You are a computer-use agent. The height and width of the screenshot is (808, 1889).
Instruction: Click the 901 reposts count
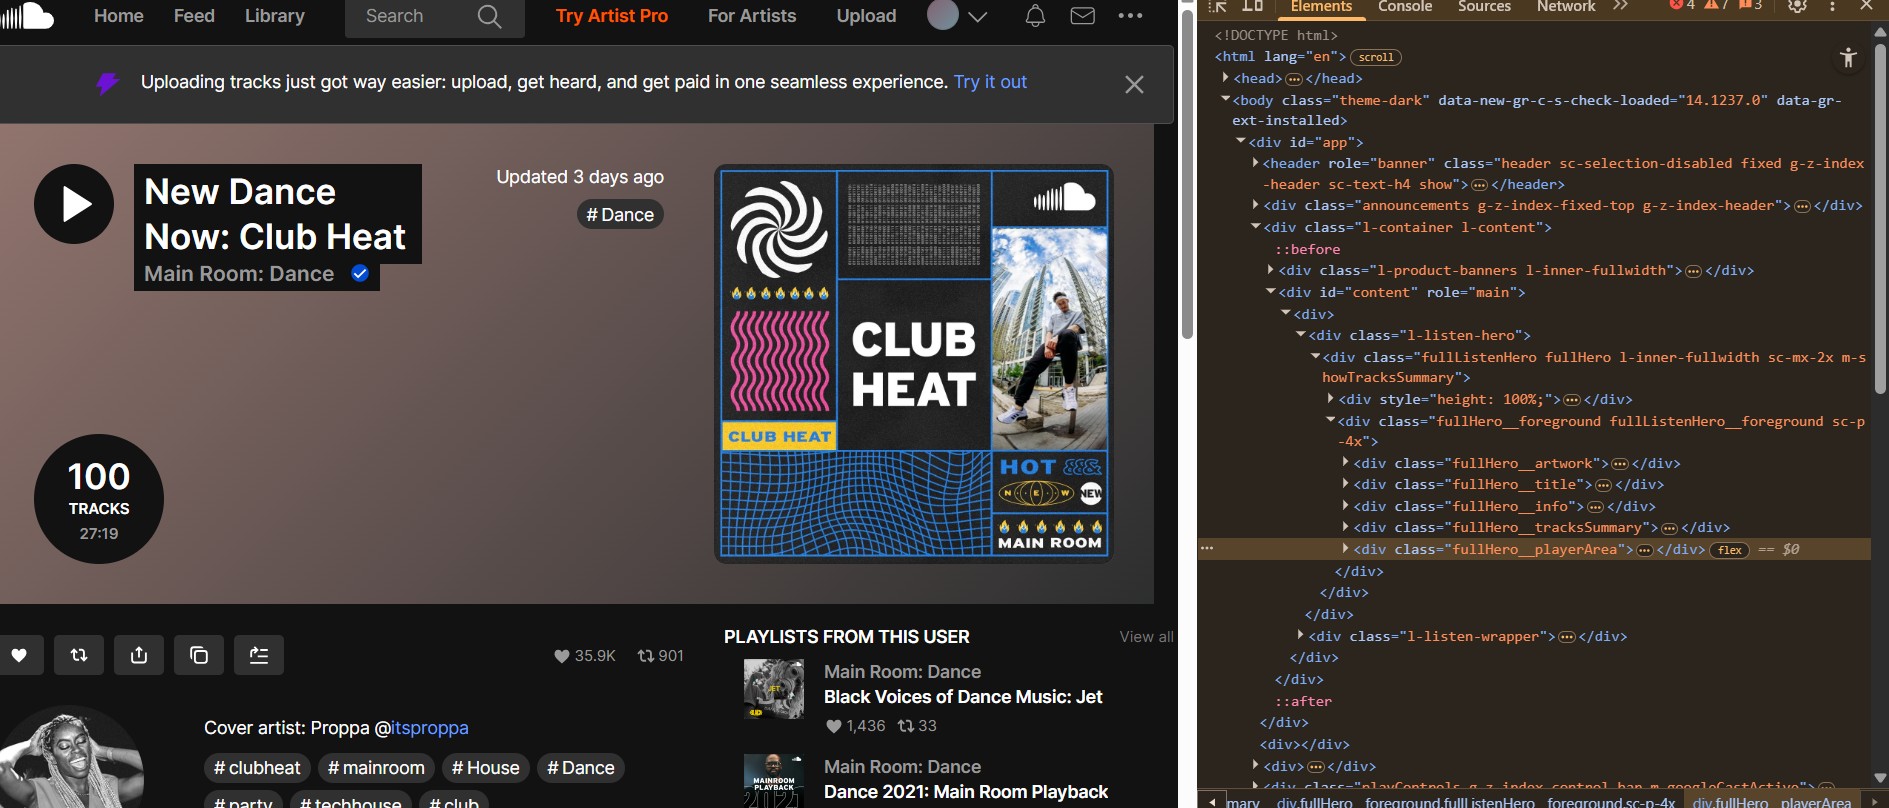pos(661,656)
